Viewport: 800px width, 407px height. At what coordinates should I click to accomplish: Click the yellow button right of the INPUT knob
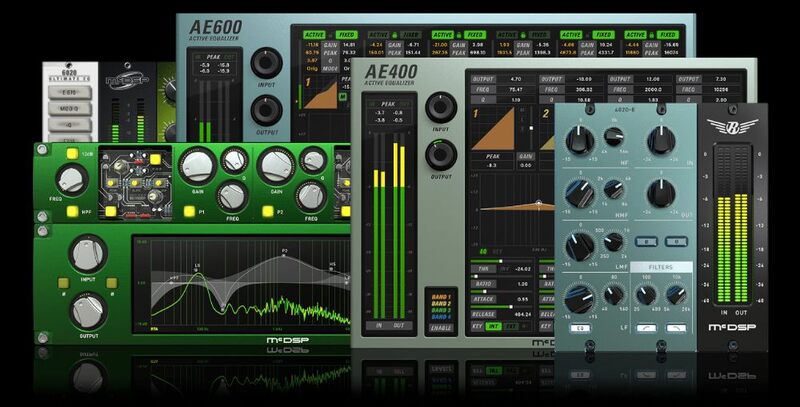click(x=111, y=283)
